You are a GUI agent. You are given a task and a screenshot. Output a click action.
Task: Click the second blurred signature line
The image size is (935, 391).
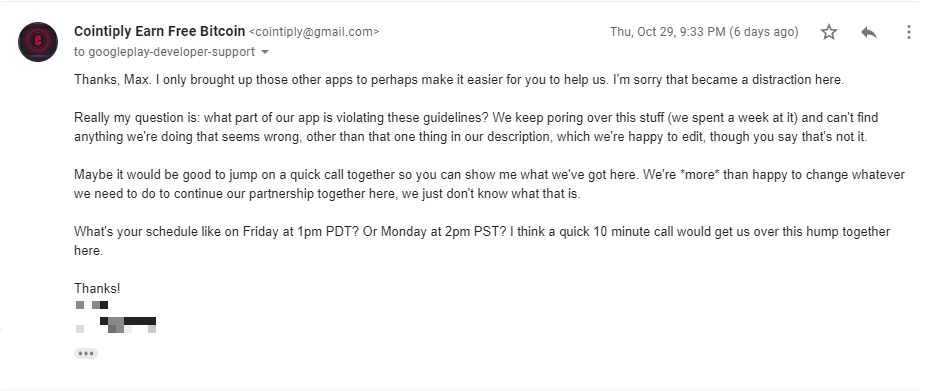[x=116, y=325]
